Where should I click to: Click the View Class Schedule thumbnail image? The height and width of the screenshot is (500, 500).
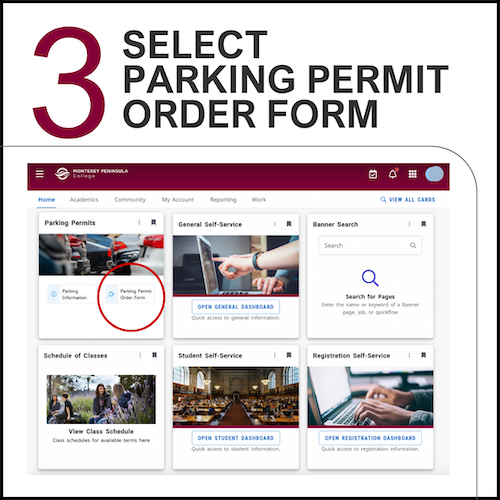click(x=101, y=399)
